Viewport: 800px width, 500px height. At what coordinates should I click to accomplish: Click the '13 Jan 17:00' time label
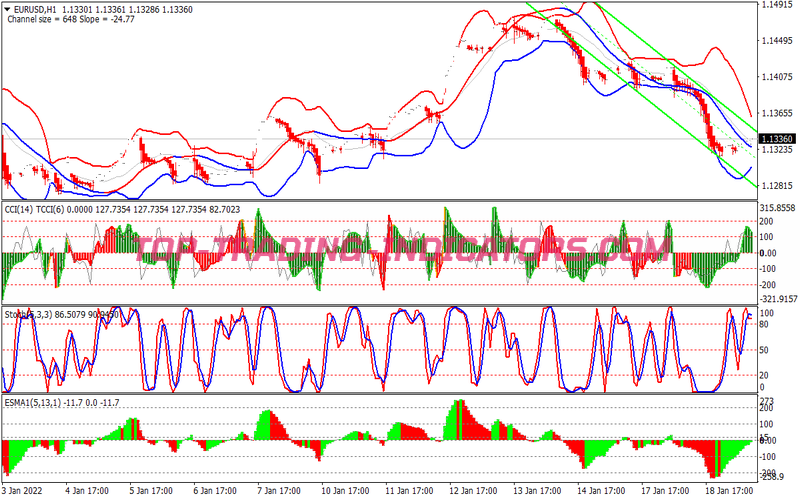coord(537,491)
